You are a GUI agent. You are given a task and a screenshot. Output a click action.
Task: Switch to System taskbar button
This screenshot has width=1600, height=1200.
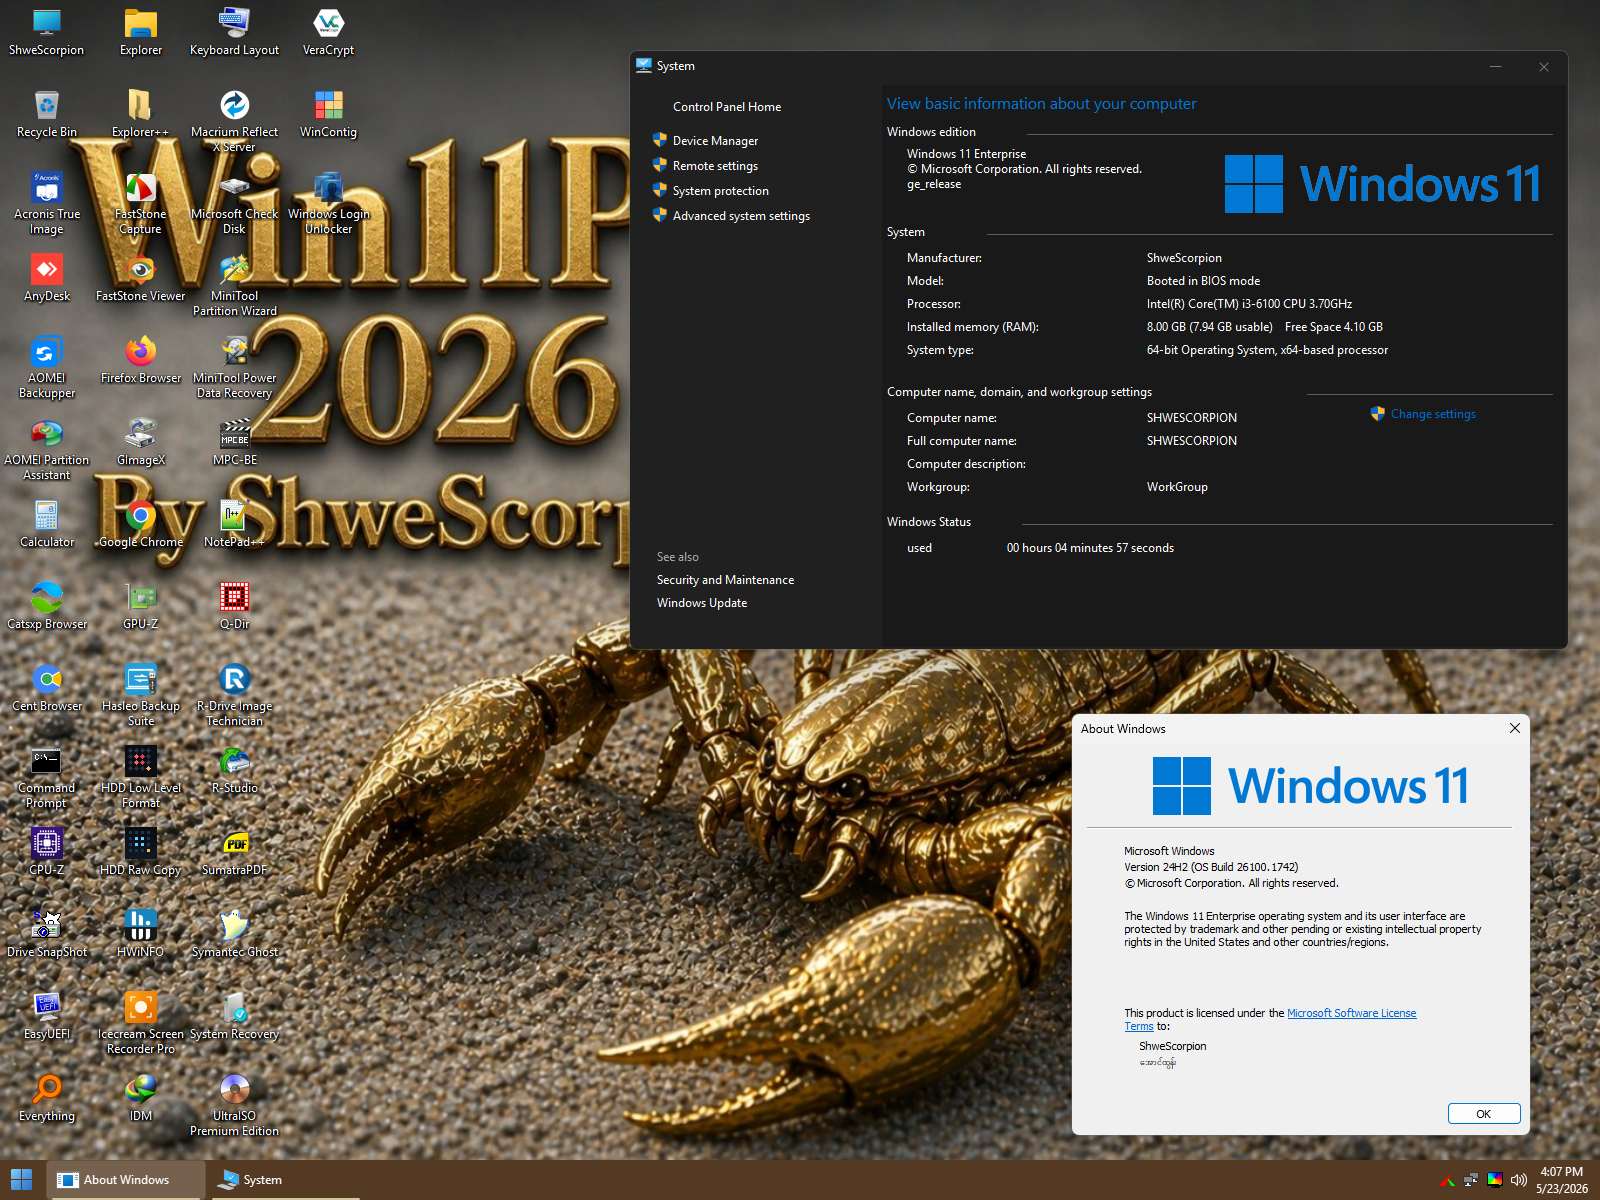284,1180
